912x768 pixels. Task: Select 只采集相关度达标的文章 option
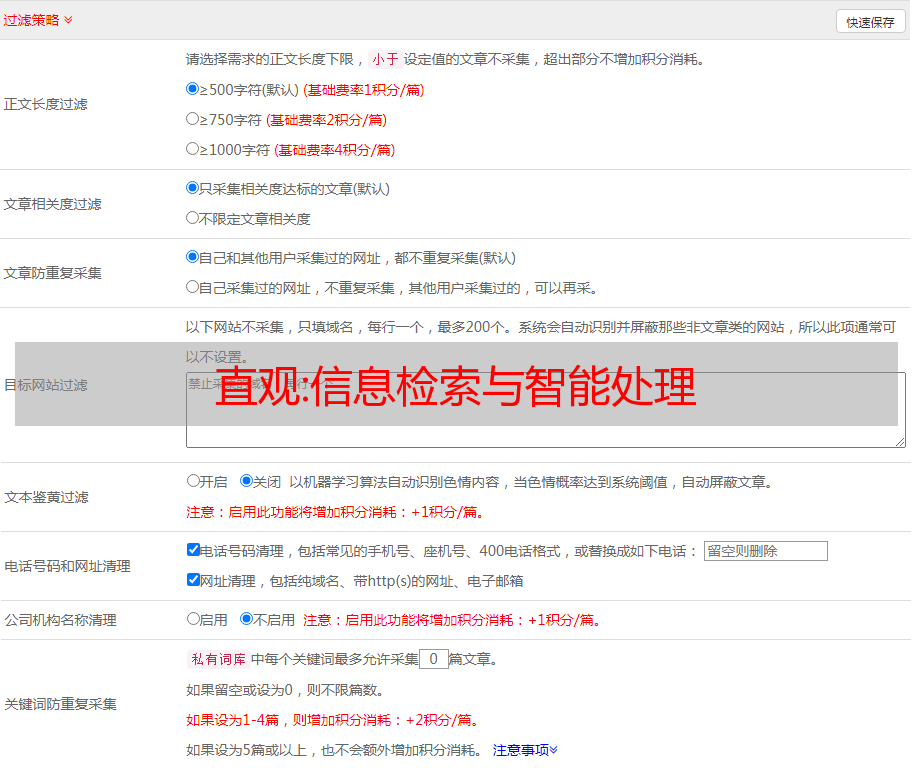[193, 188]
